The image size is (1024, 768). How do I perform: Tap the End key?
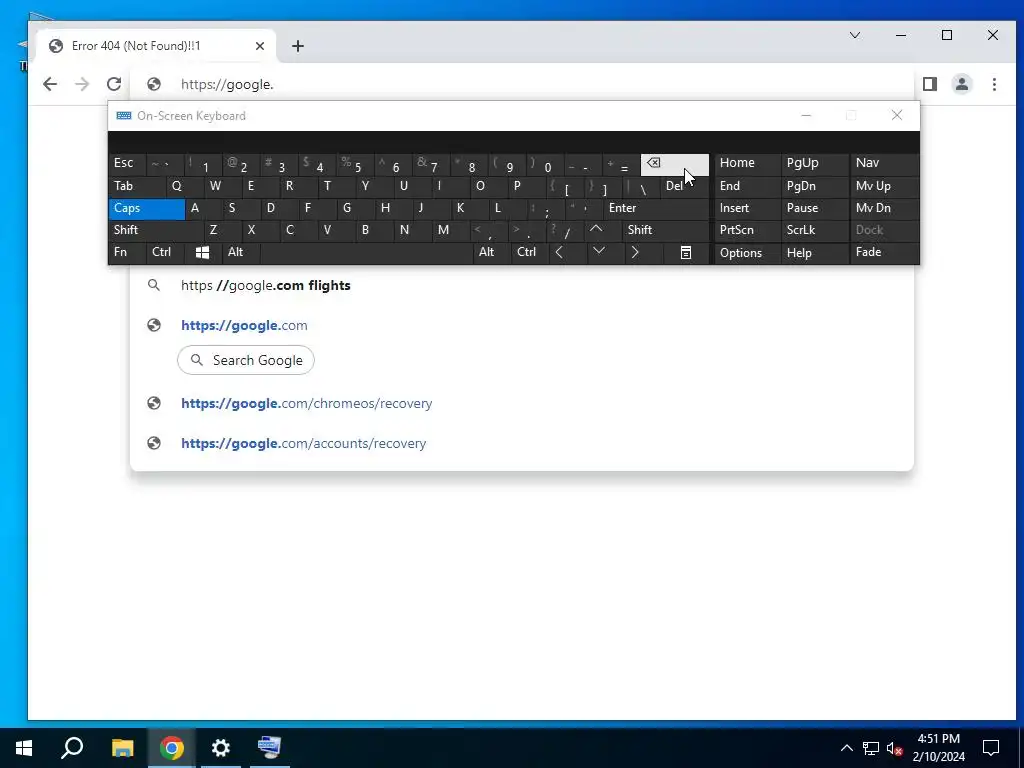[x=748, y=187]
